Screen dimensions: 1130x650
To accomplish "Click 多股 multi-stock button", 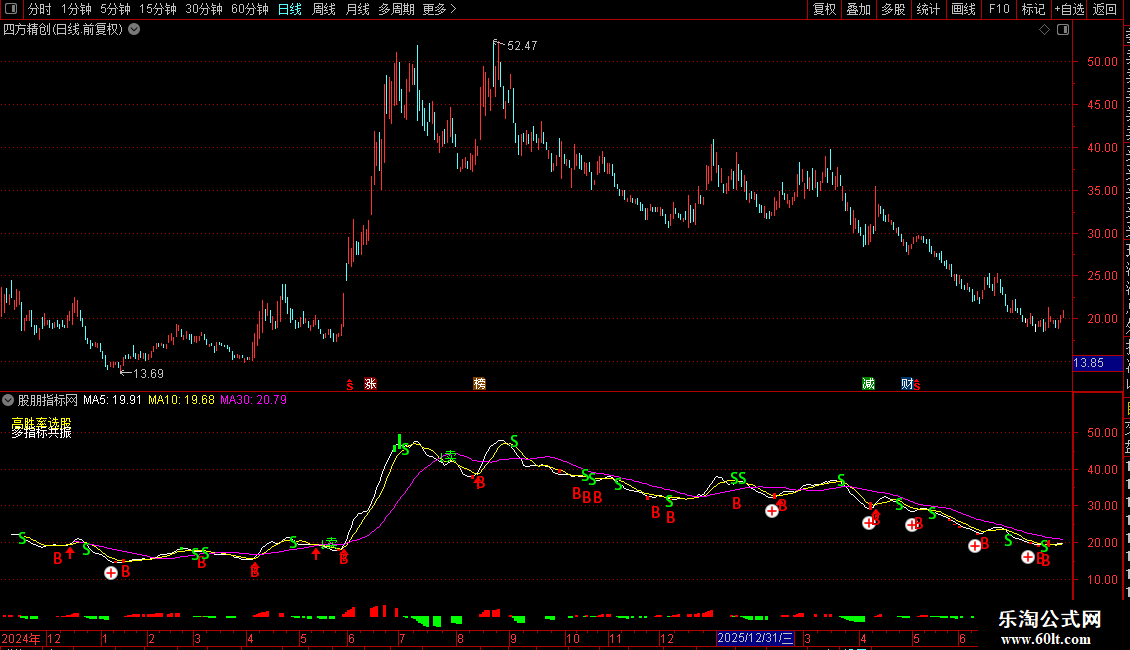I will [x=893, y=9].
